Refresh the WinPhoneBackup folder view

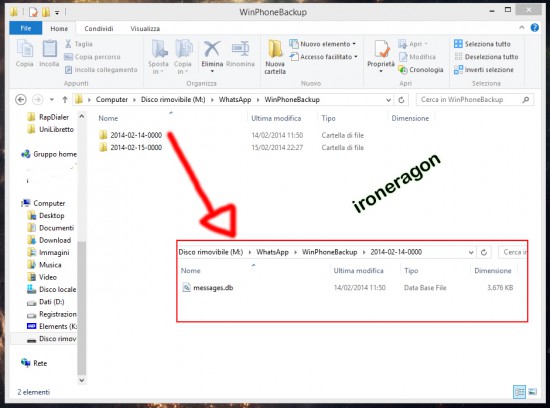(x=401, y=100)
